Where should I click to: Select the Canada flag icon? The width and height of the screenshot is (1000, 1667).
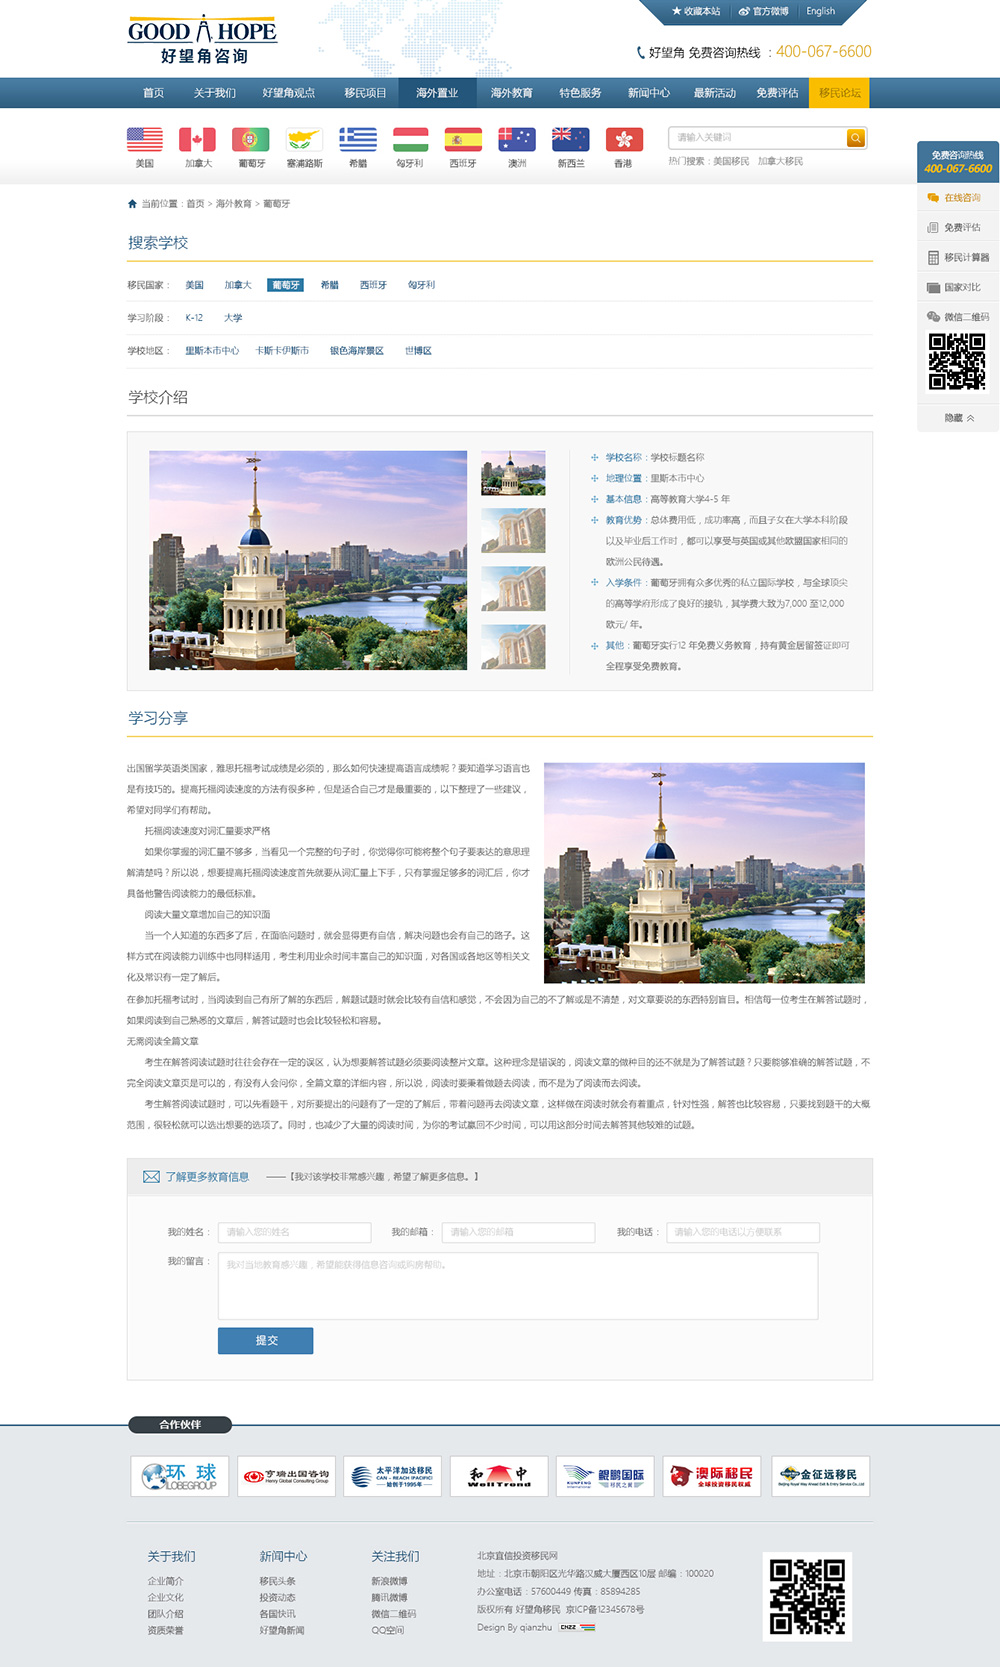198,140
